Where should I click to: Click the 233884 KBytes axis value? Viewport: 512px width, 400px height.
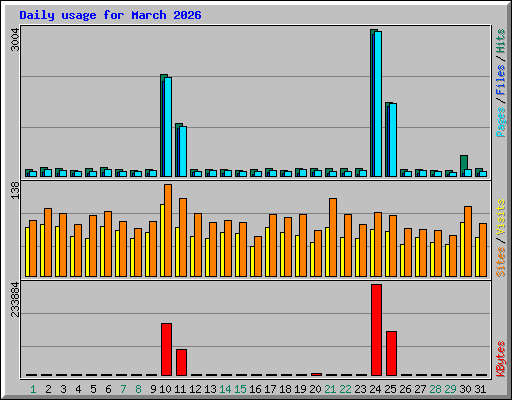[15, 299]
